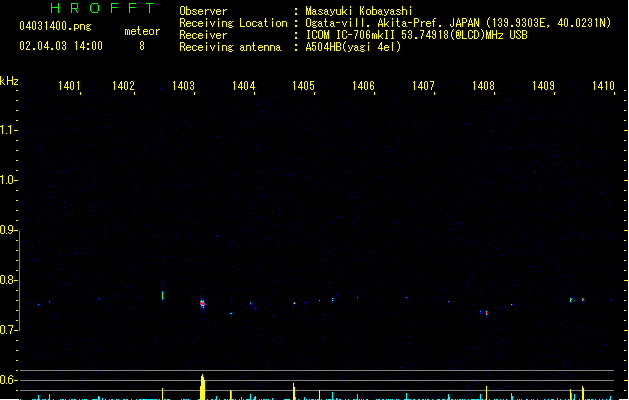629x400 pixels.
Task: Click the HROFFT title text
Action: (x=102, y=8)
